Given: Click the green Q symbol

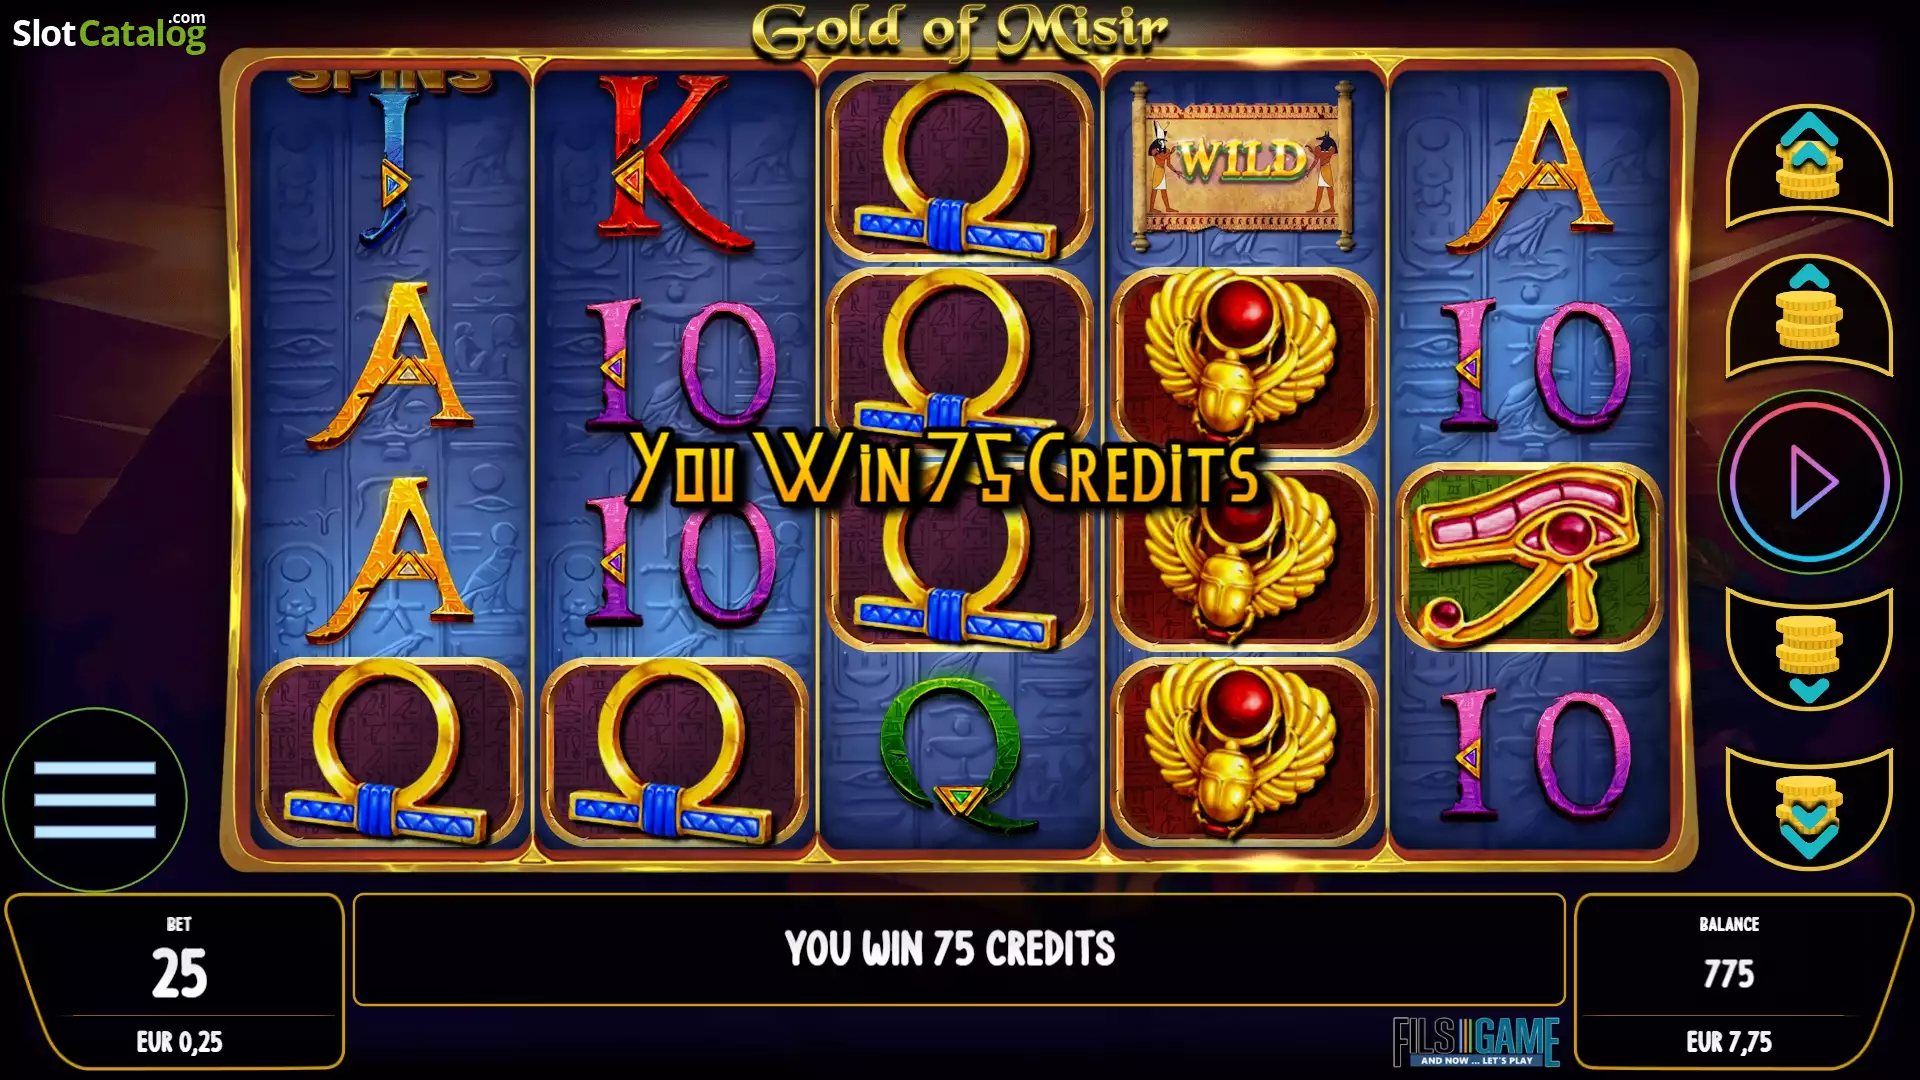Looking at the screenshot, I should [x=956, y=753].
